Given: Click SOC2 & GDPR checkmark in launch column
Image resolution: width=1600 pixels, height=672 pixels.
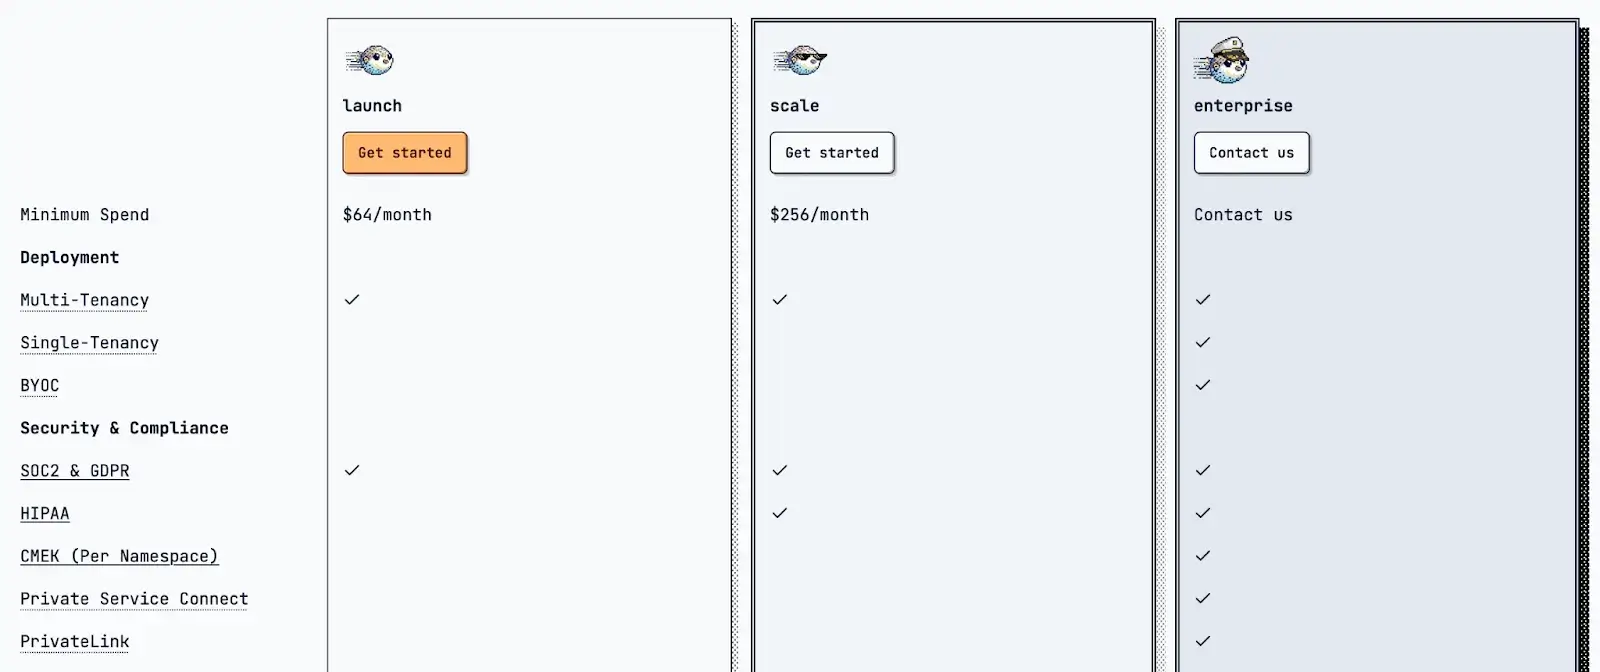Looking at the screenshot, I should (x=352, y=470).
